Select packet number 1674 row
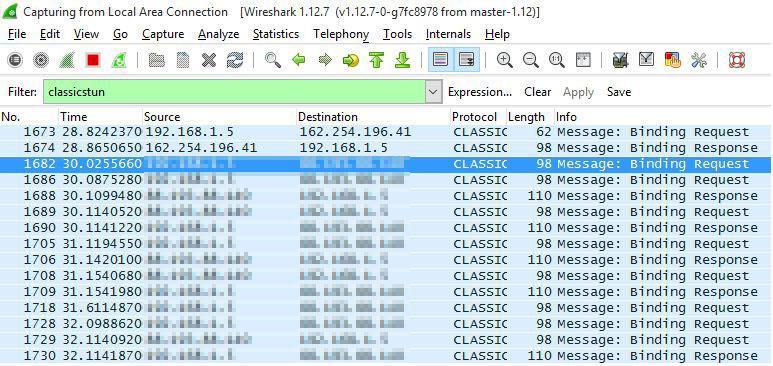This screenshot has height=366, width=773. pos(386,148)
